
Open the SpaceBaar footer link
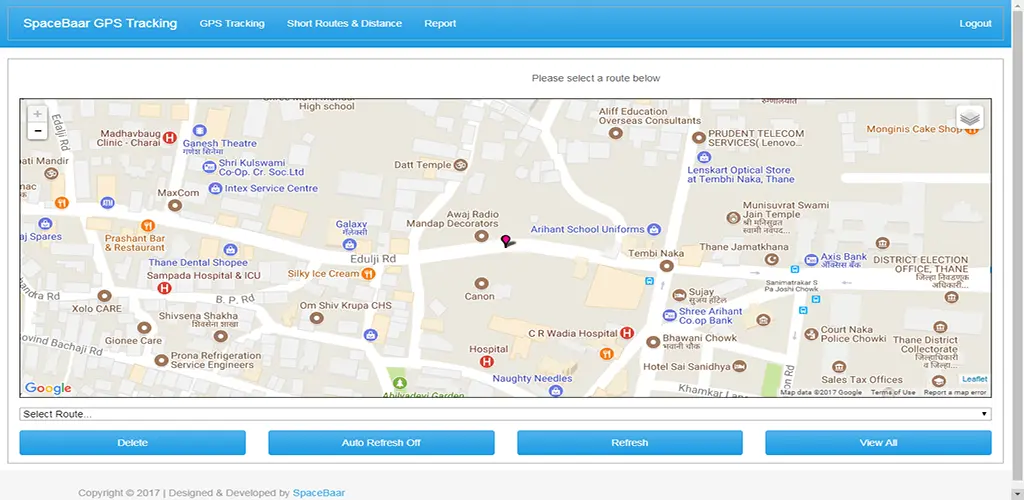click(319, 493)
